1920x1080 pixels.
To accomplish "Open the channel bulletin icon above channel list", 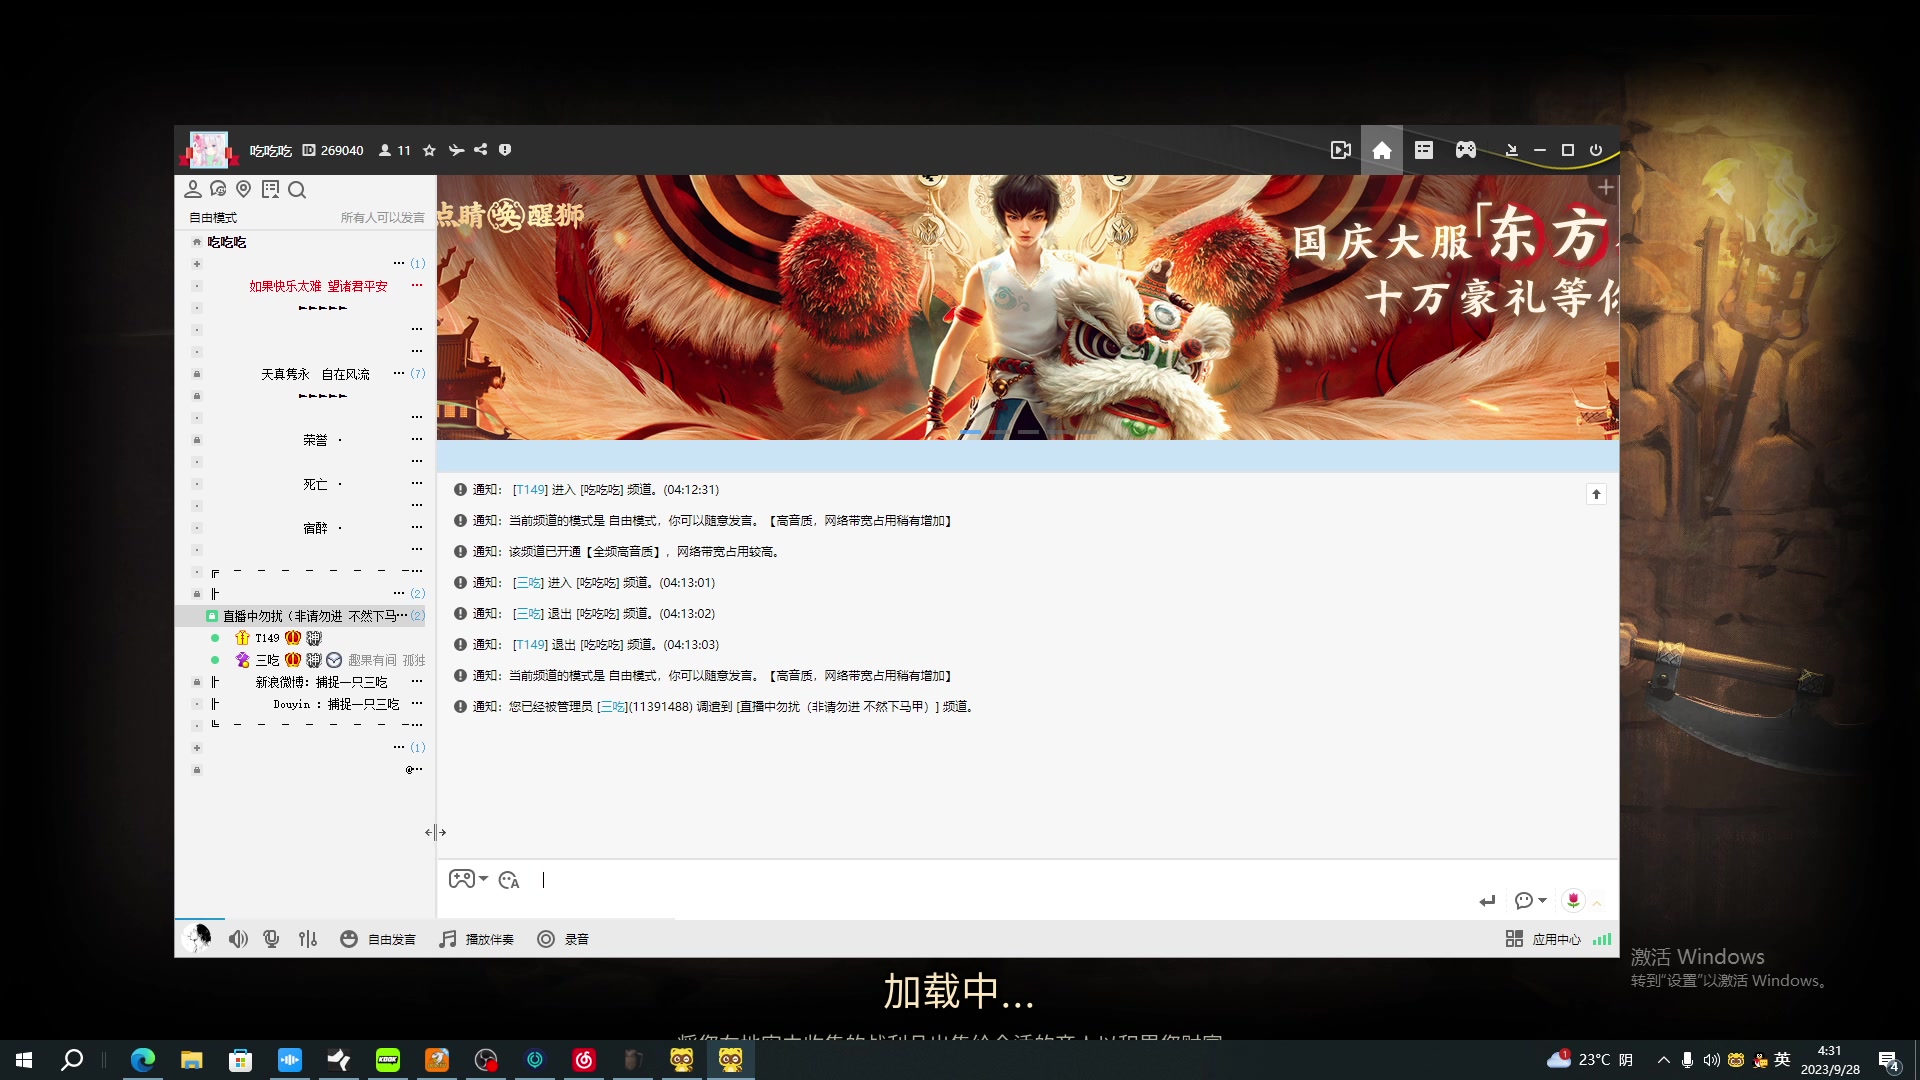I will (270, 189).
